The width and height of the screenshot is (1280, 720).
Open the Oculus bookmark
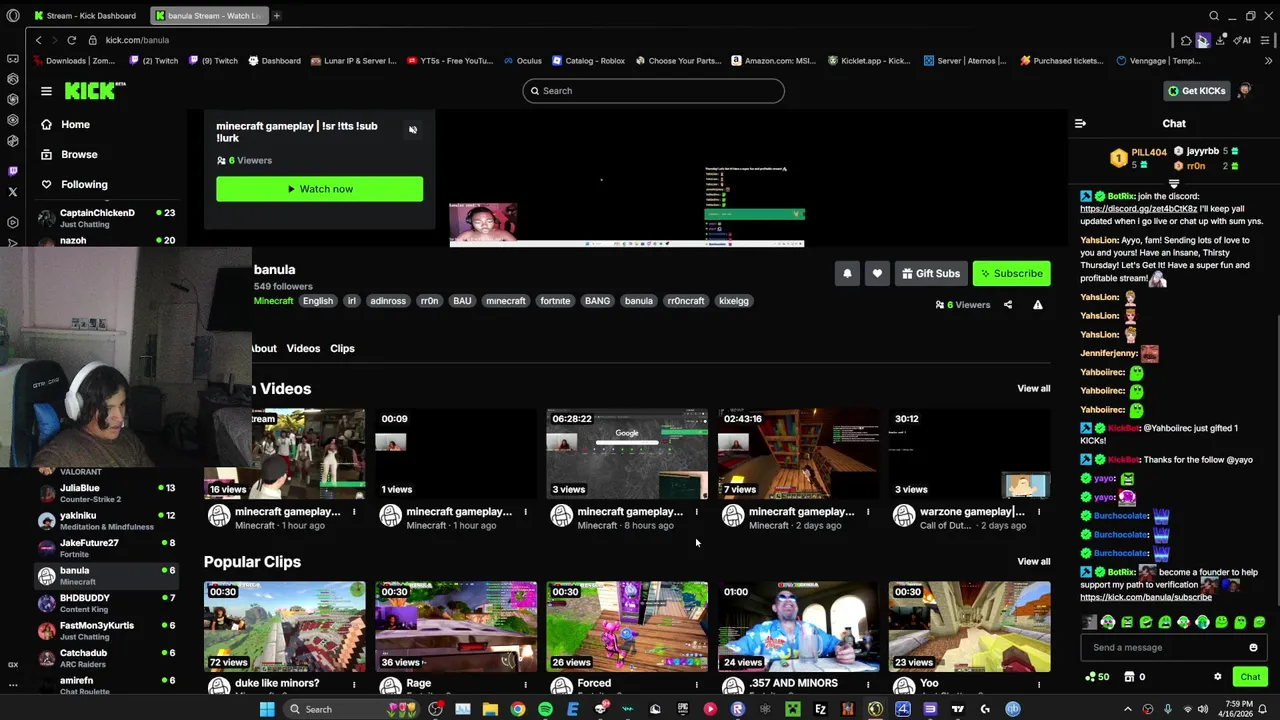(522, 61)
